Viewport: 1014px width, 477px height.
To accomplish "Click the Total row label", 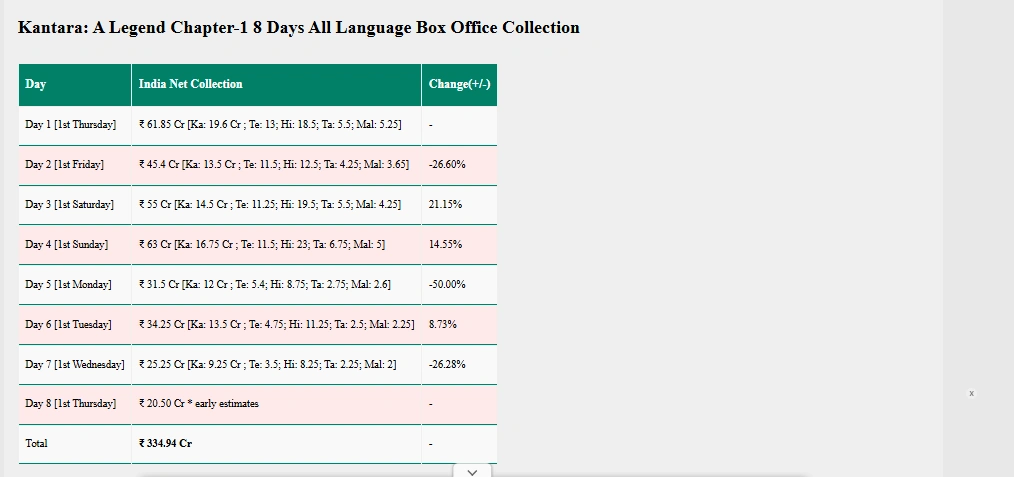I will point(36,443).
